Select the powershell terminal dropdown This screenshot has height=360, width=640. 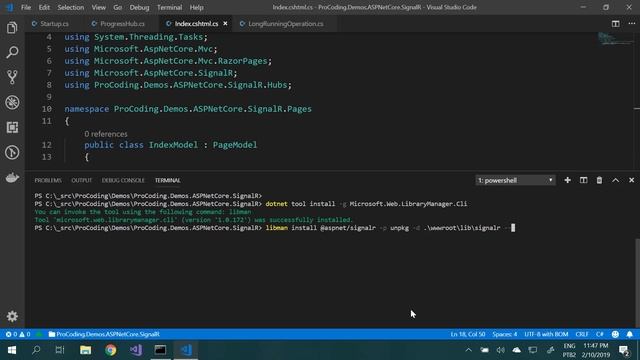[515, 180]
